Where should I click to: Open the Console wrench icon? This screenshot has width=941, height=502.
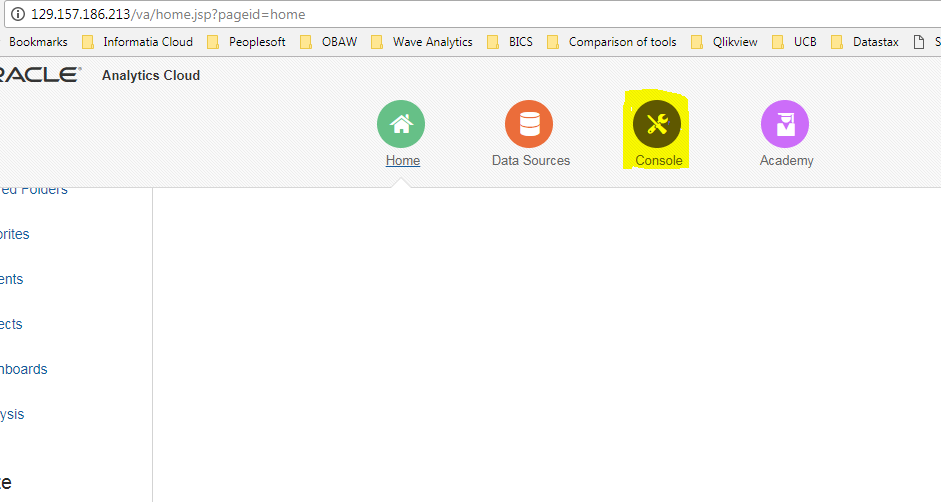[657, 124]
